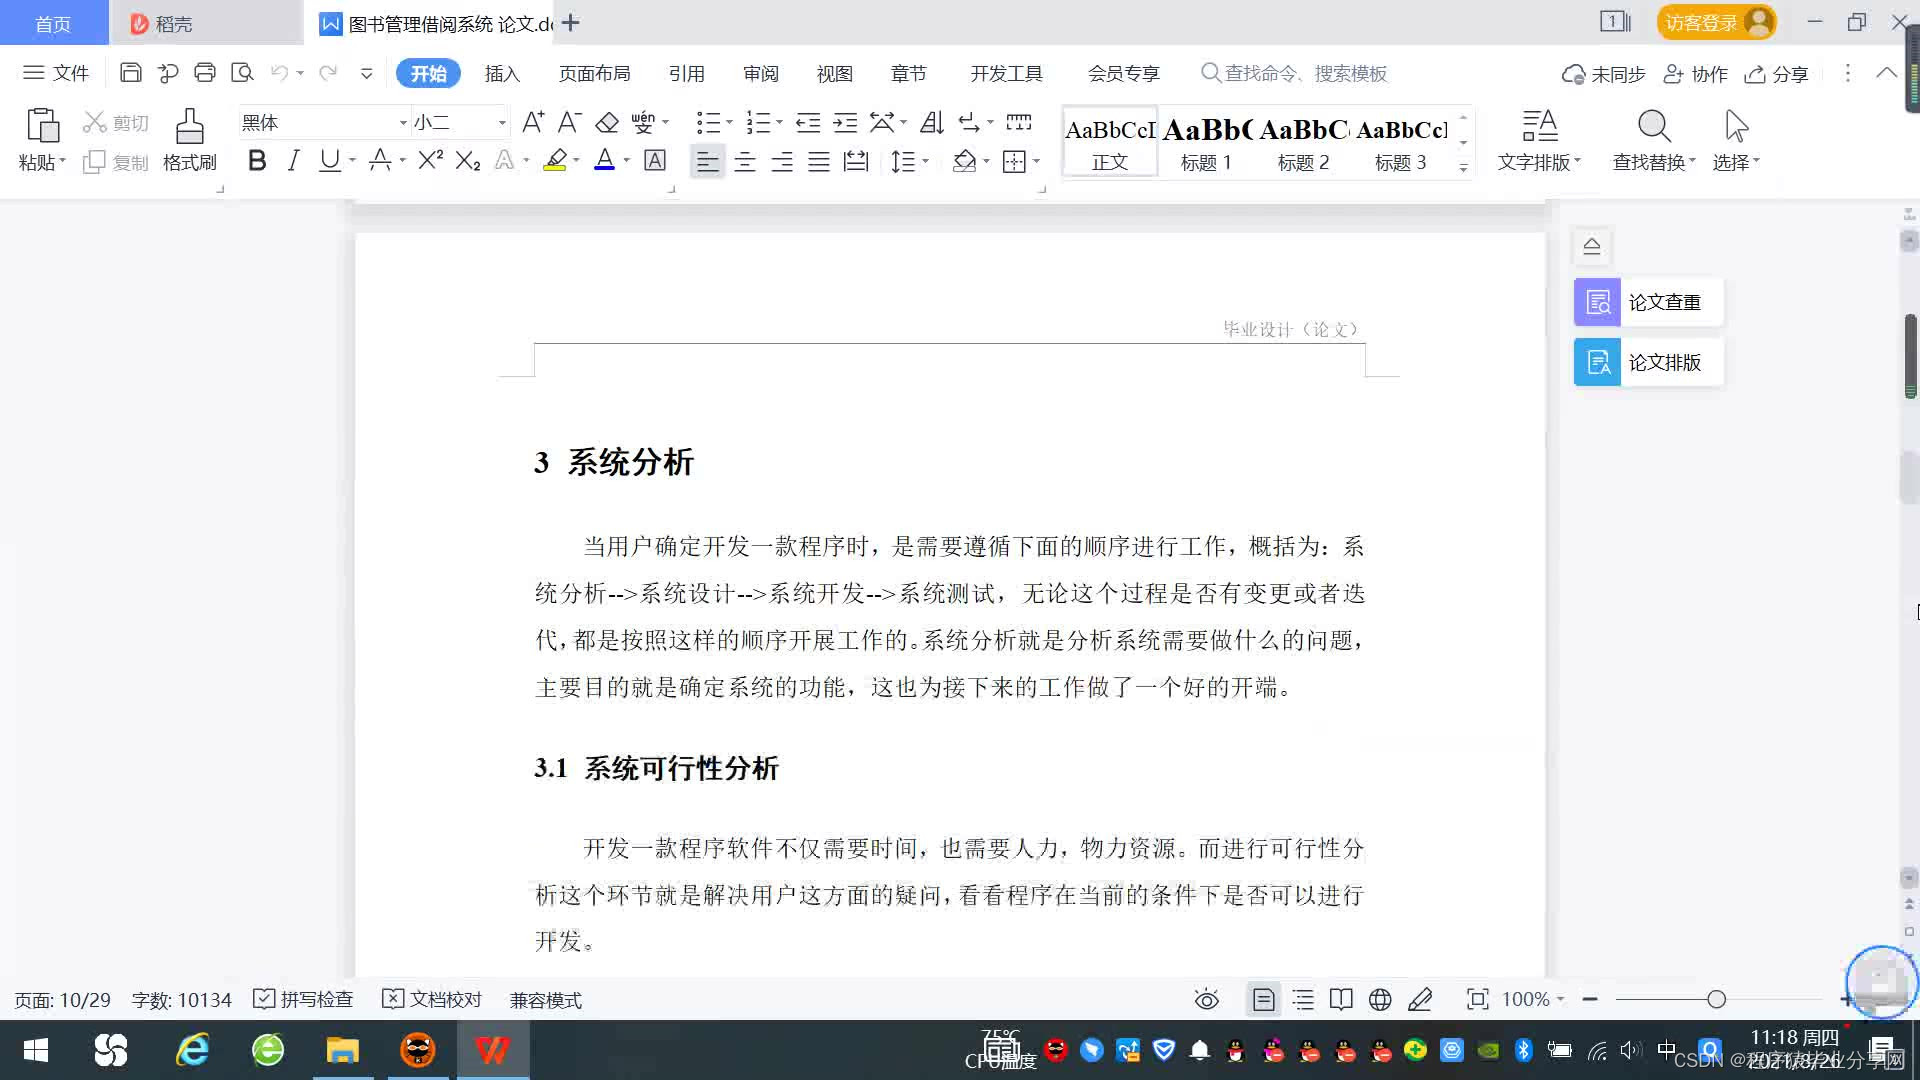
Task: Center-align the paragraph text
Action: [x=745, y=162]
